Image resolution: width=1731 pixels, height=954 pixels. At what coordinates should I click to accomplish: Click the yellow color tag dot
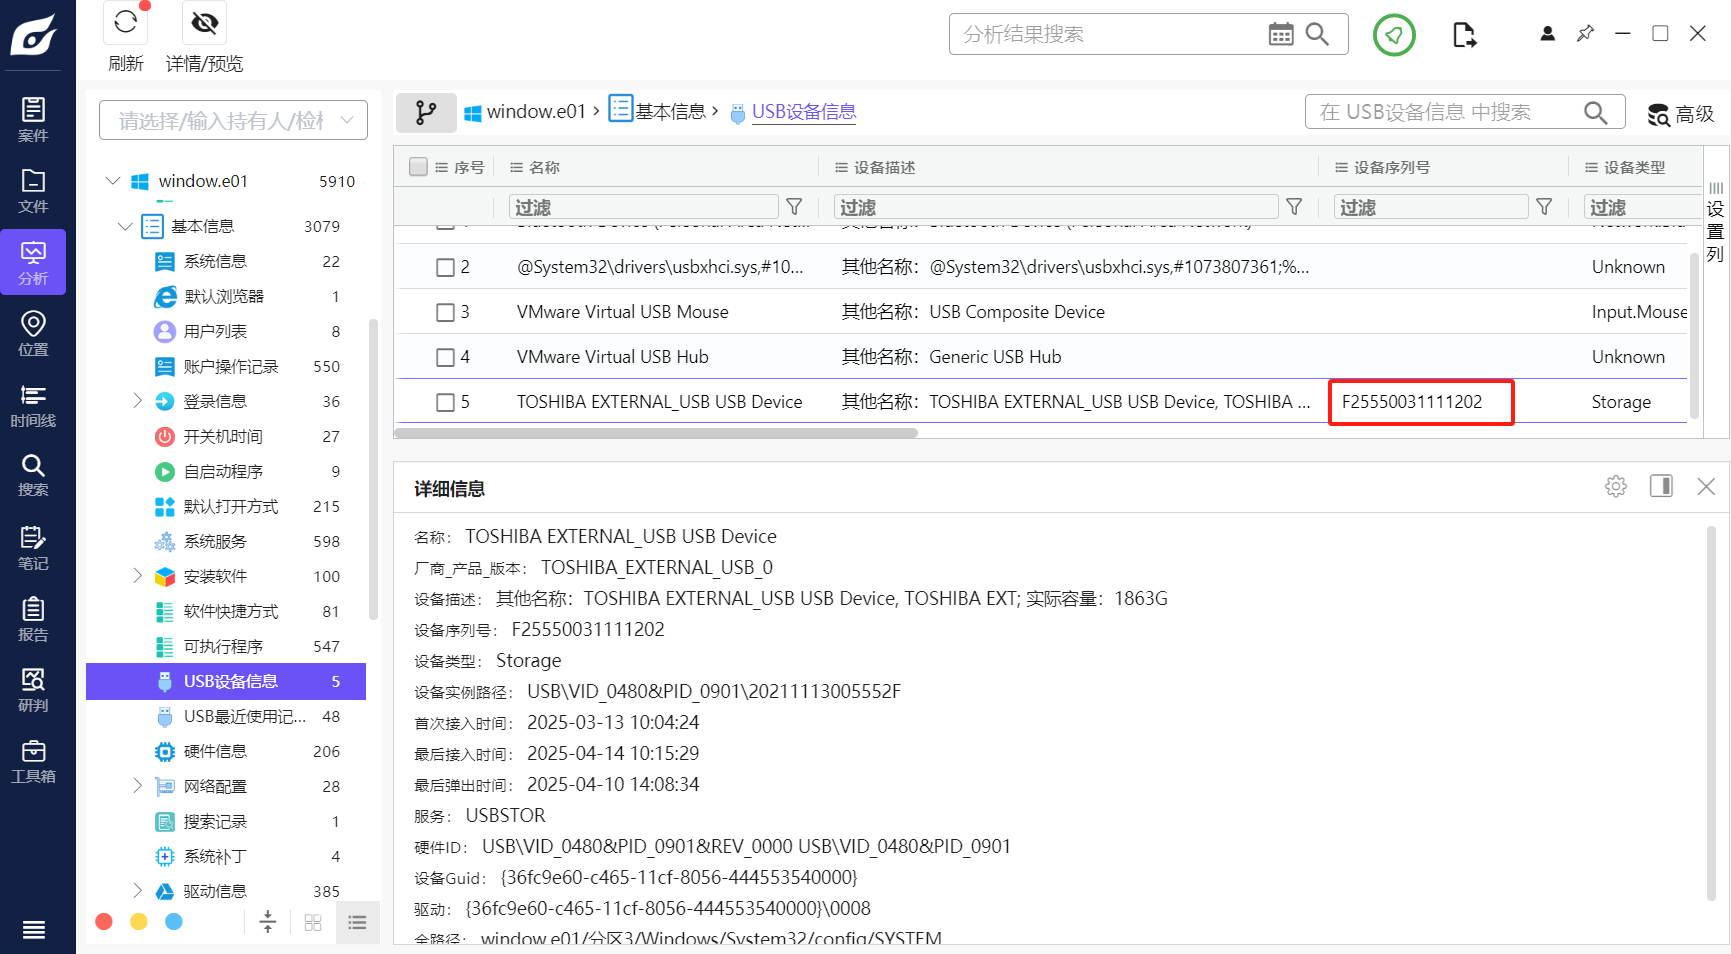click(x=139, y=921)
